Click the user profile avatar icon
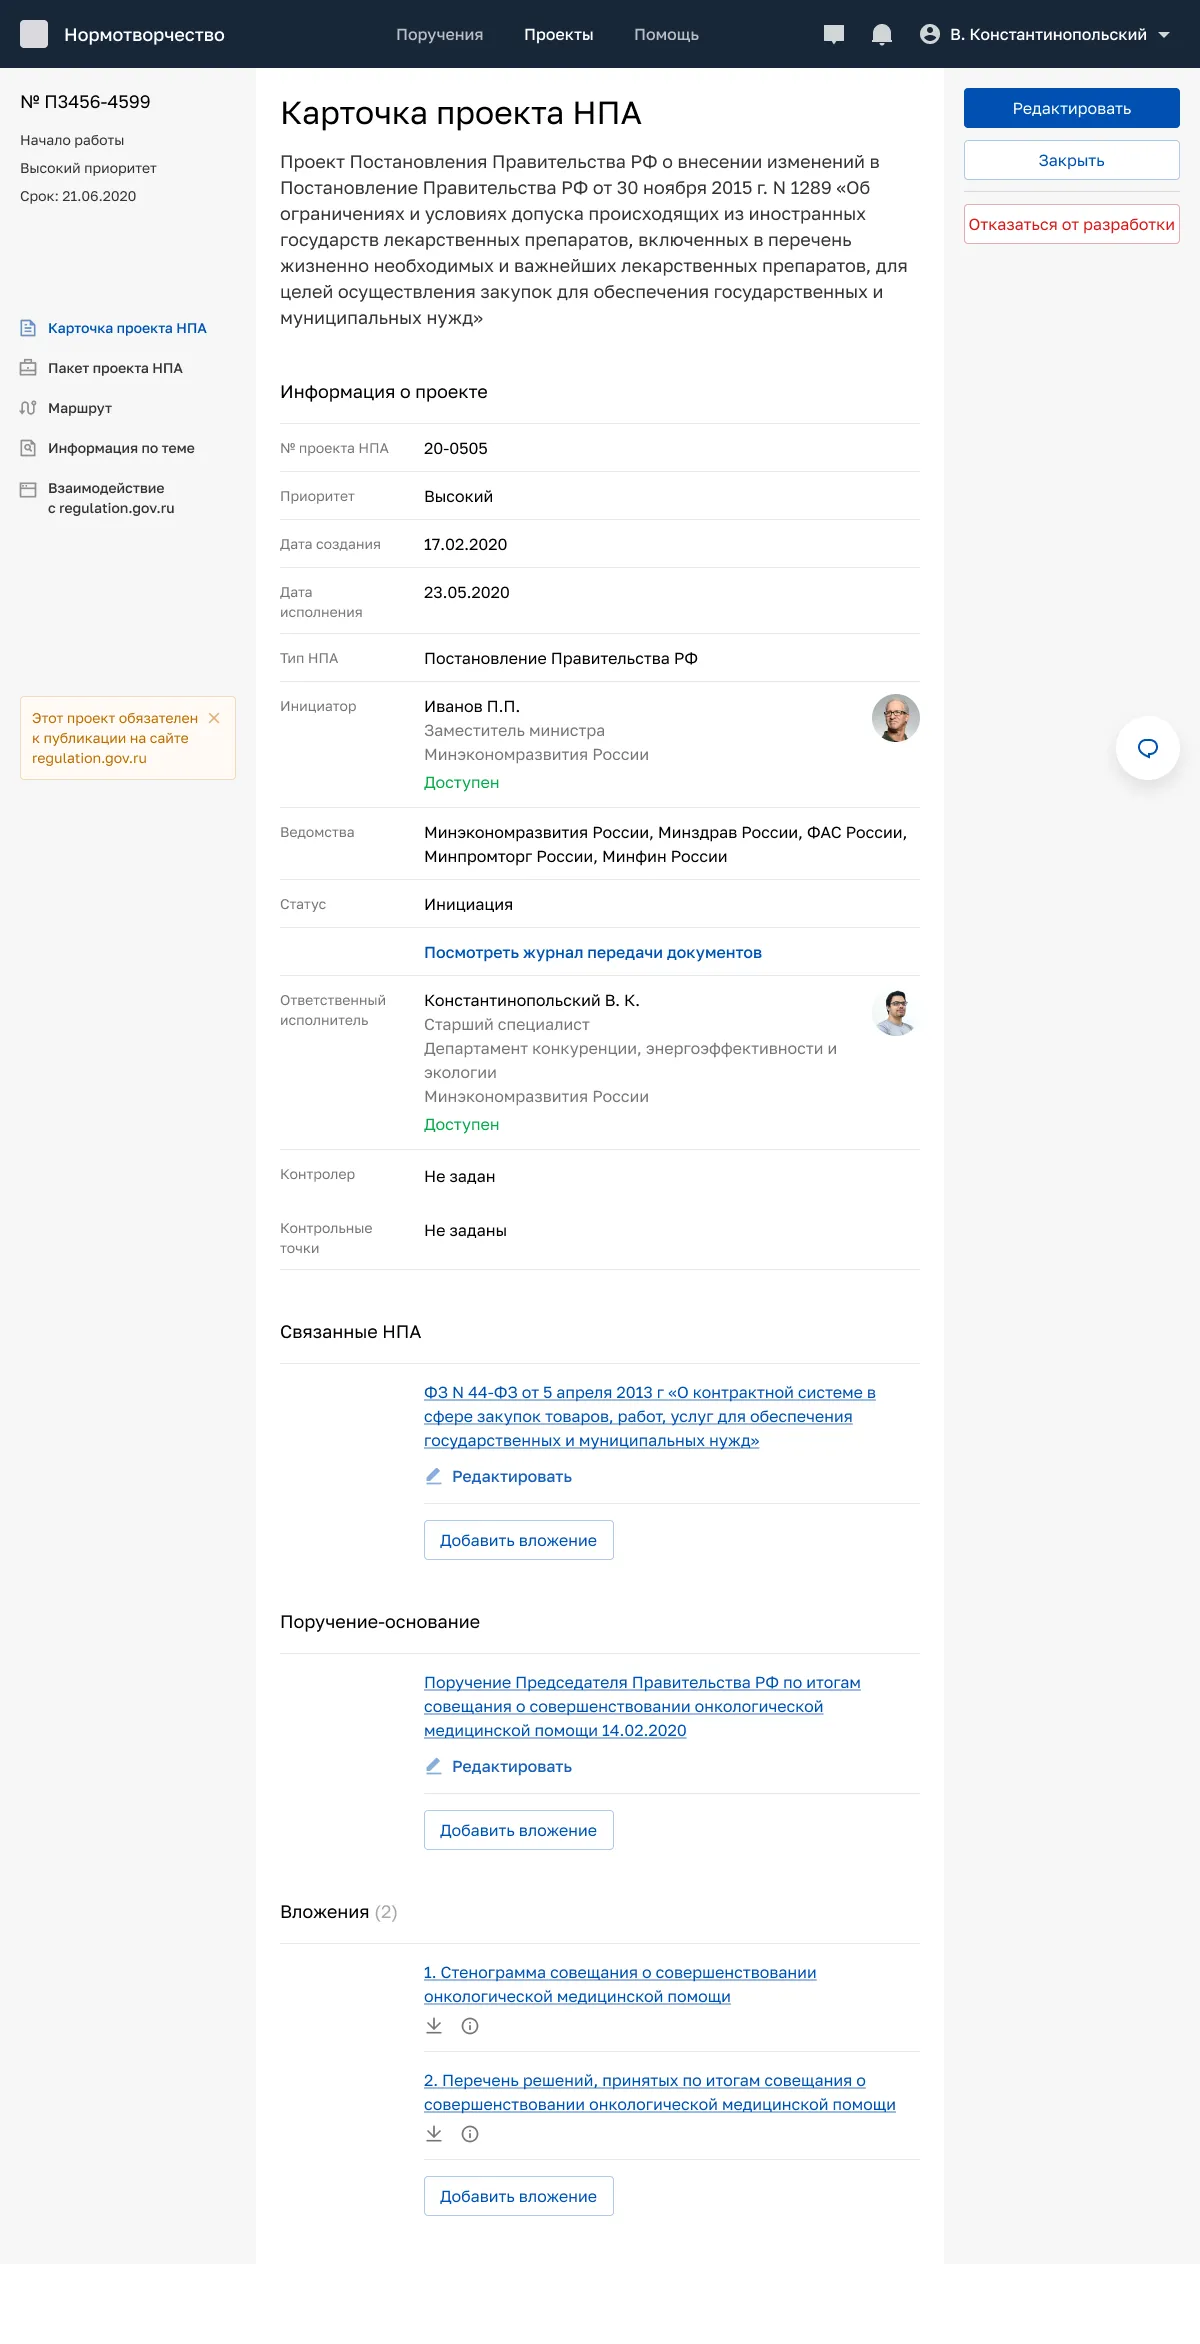Viewport: 1200px width, 2344px height. point(930,34)
